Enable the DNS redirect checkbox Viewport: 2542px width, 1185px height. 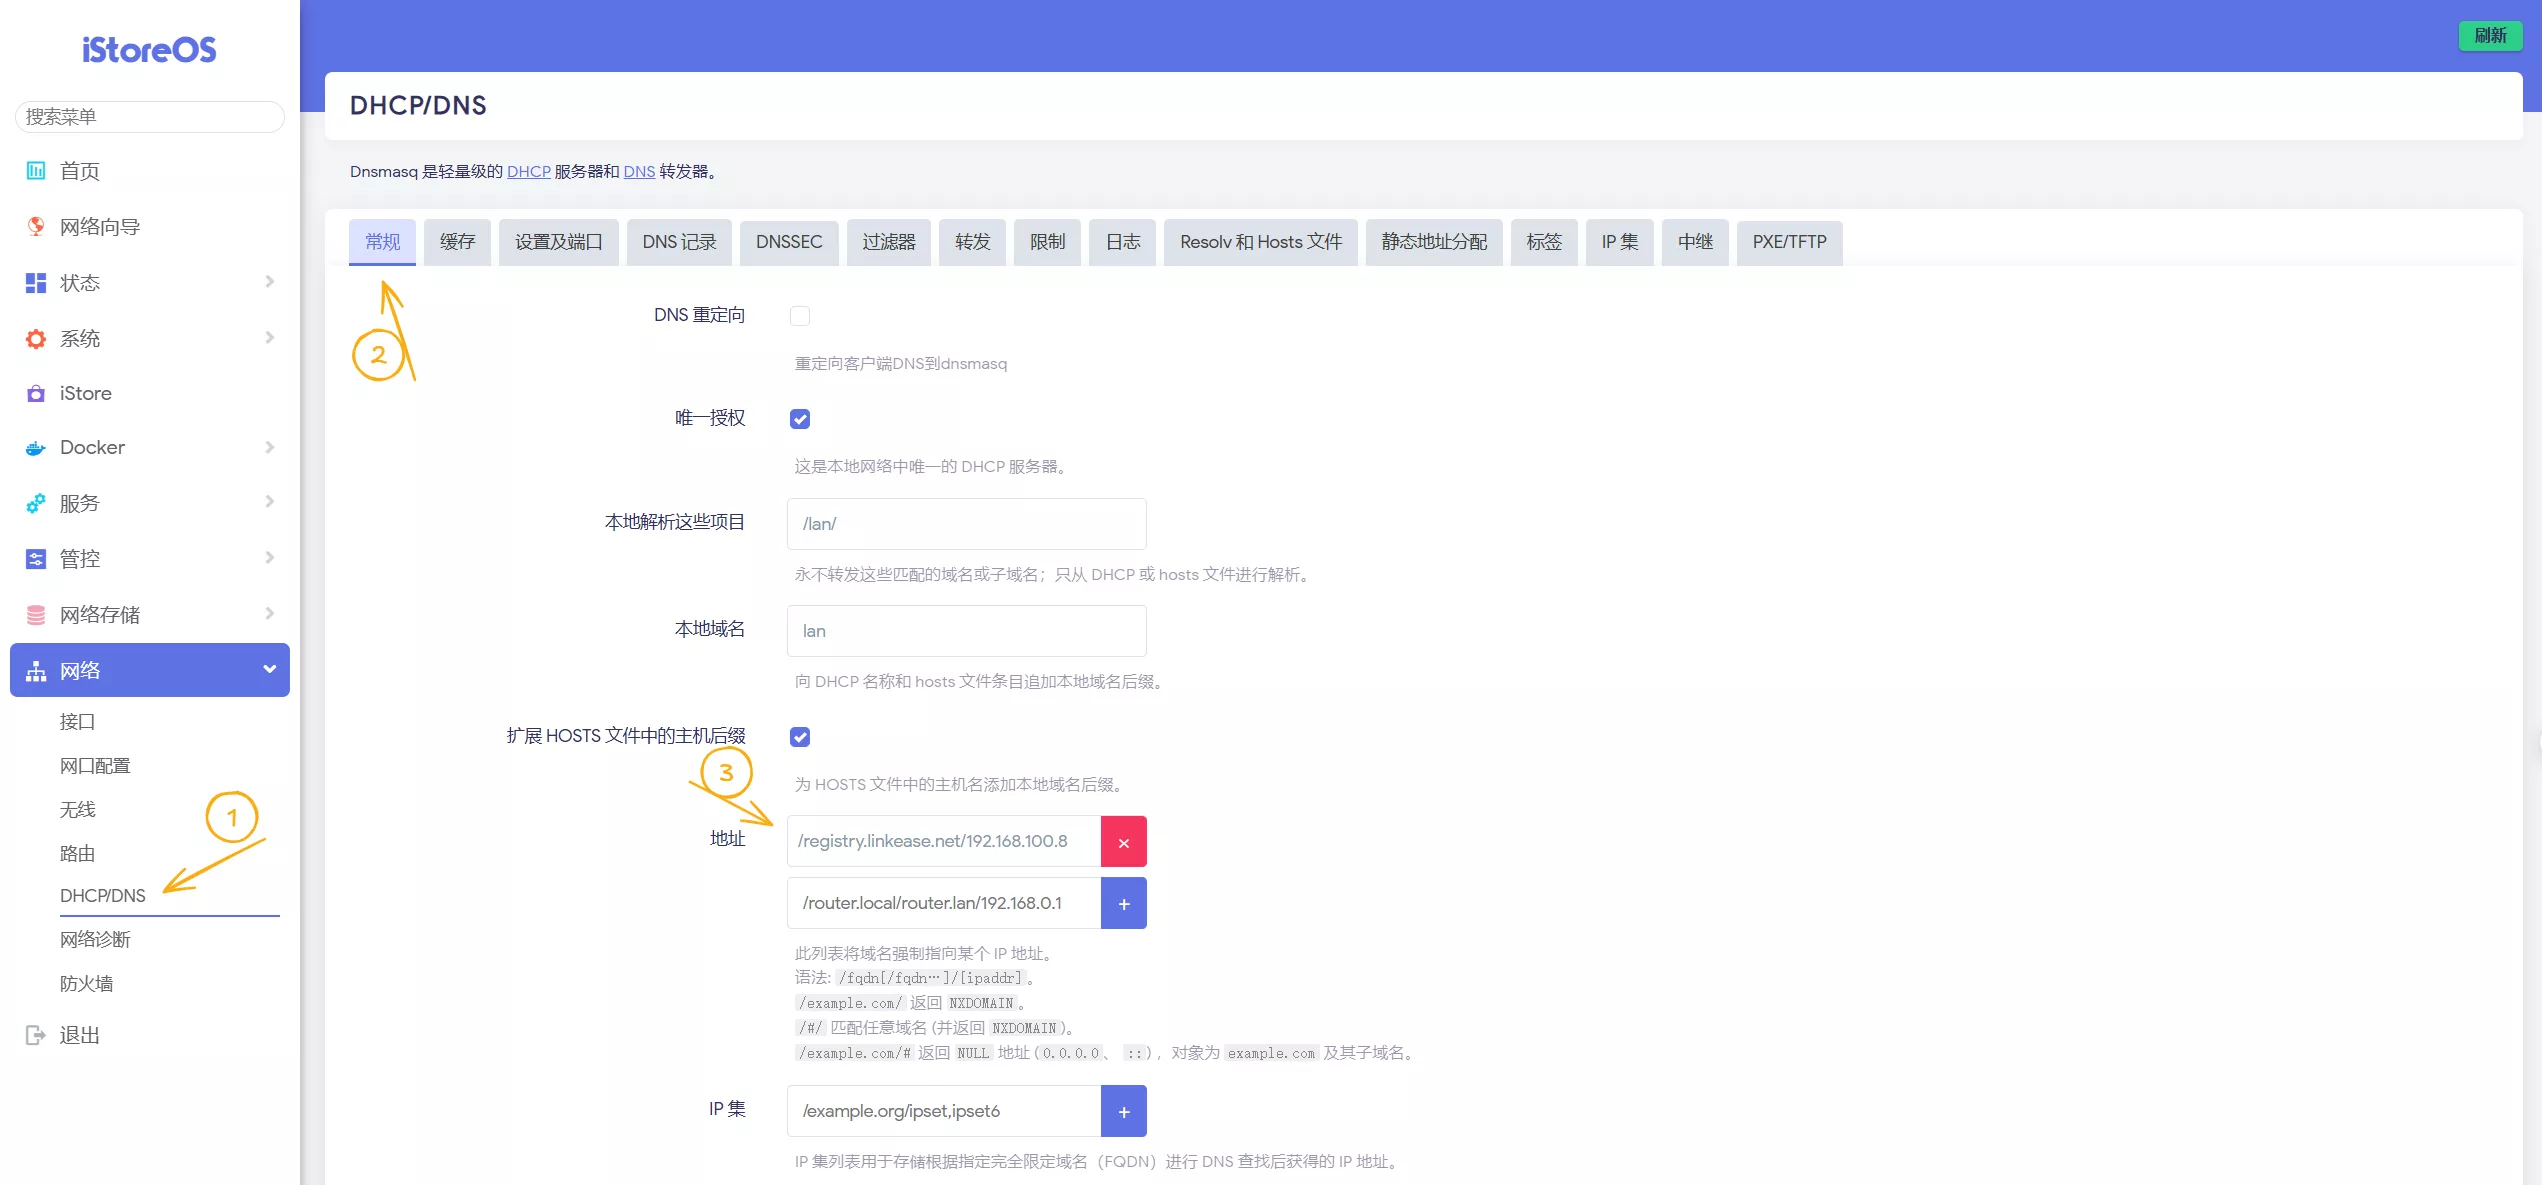(x=800, y=316)
